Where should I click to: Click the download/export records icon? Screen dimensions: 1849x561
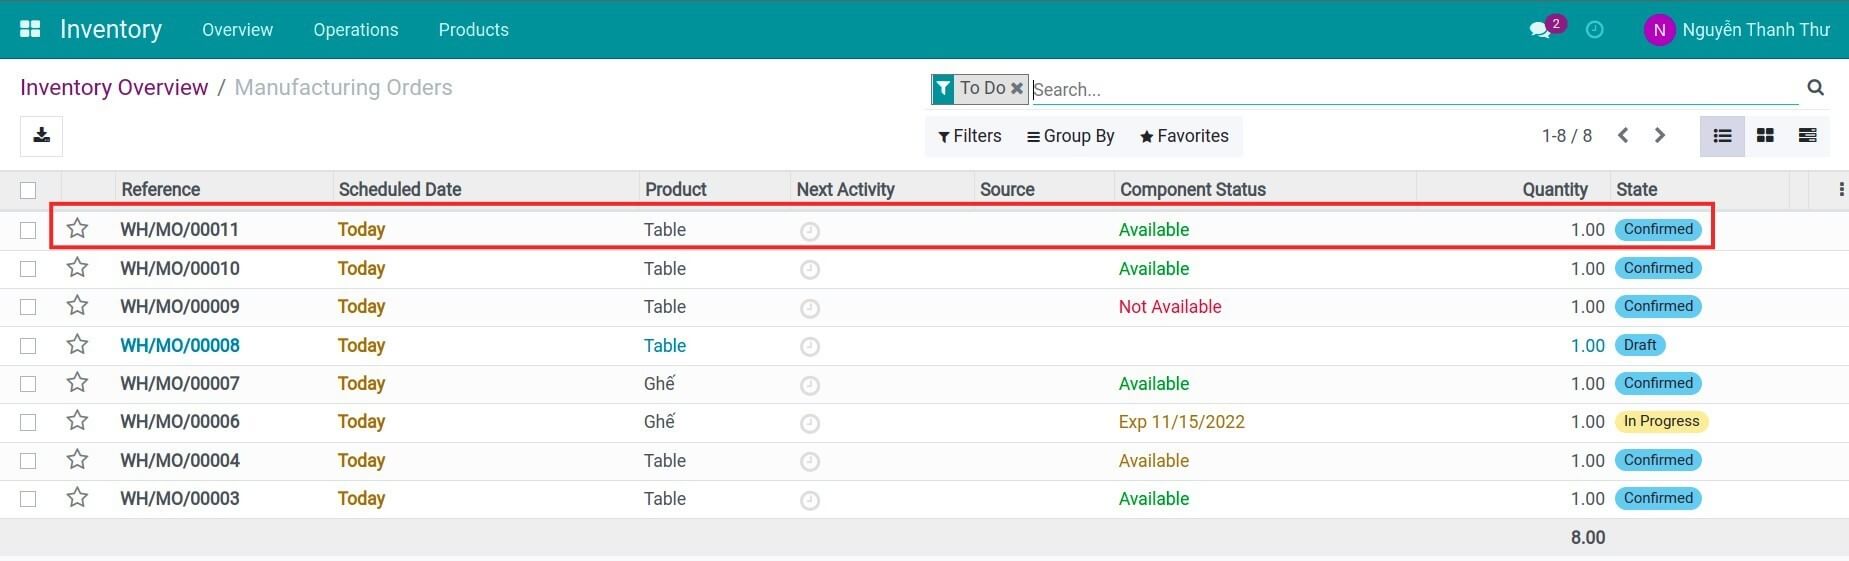pyautogui.click(x=41, y=136)
